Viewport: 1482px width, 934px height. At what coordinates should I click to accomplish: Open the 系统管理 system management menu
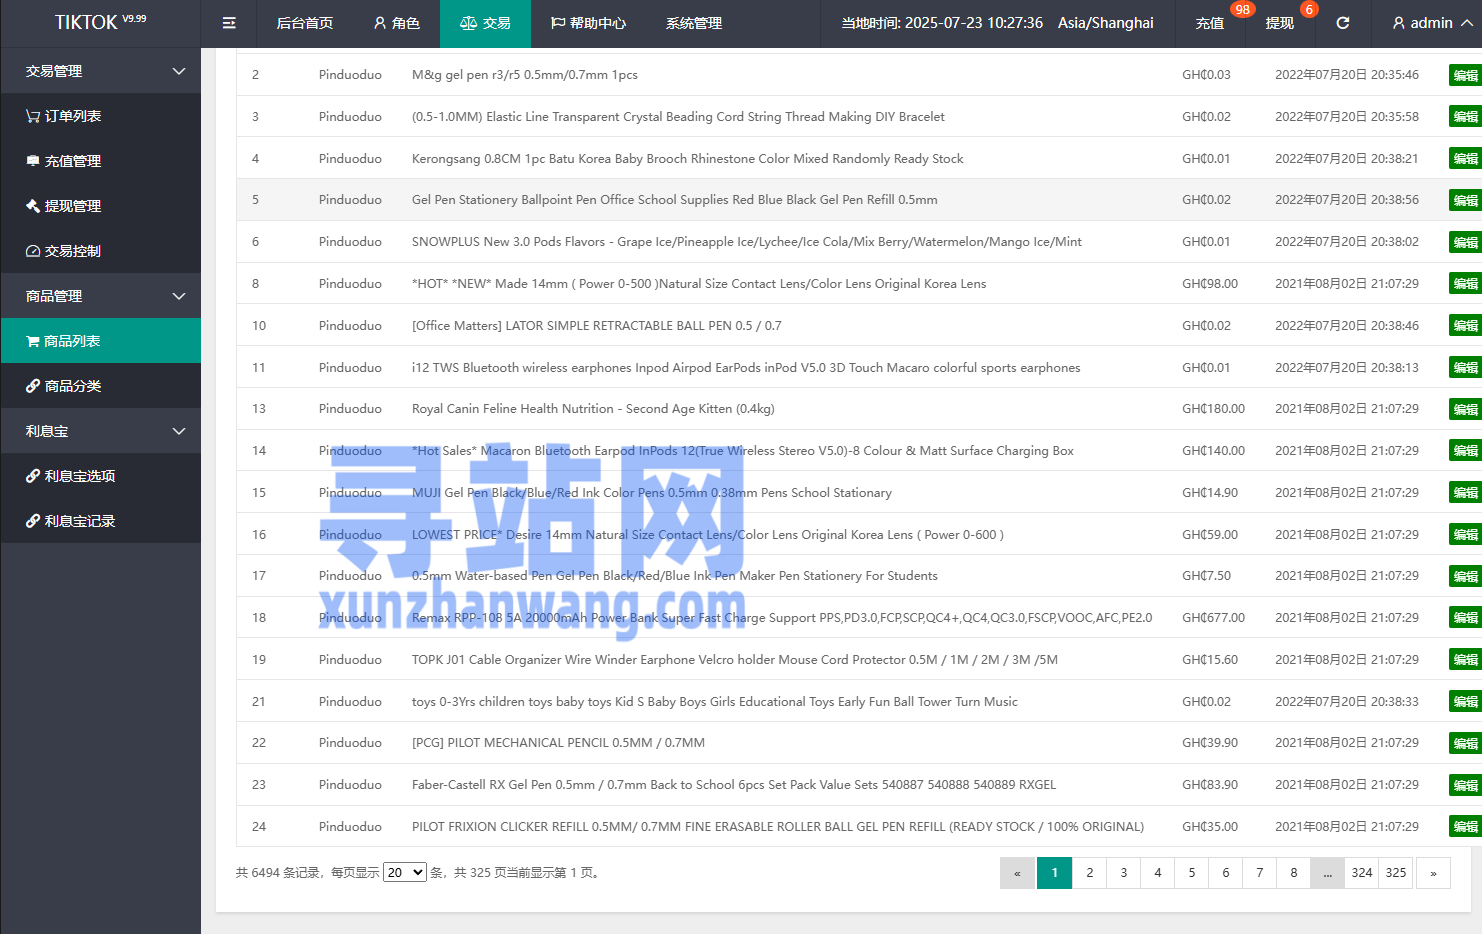pyautogui.click(x=694, y=23)
